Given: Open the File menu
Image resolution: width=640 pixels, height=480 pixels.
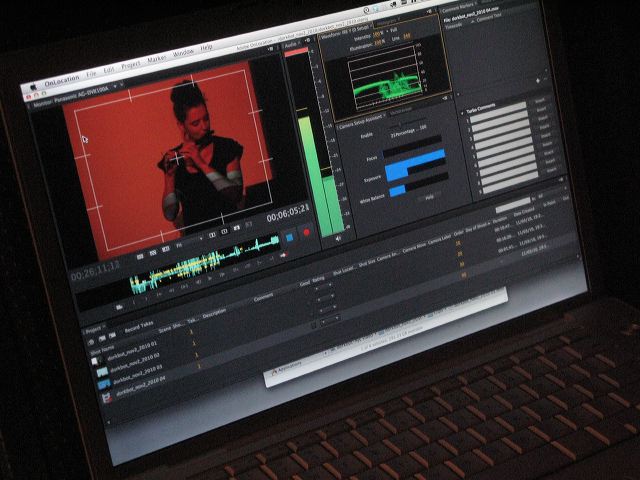Looking at the screenshot, I should click(x=91, y=75).
